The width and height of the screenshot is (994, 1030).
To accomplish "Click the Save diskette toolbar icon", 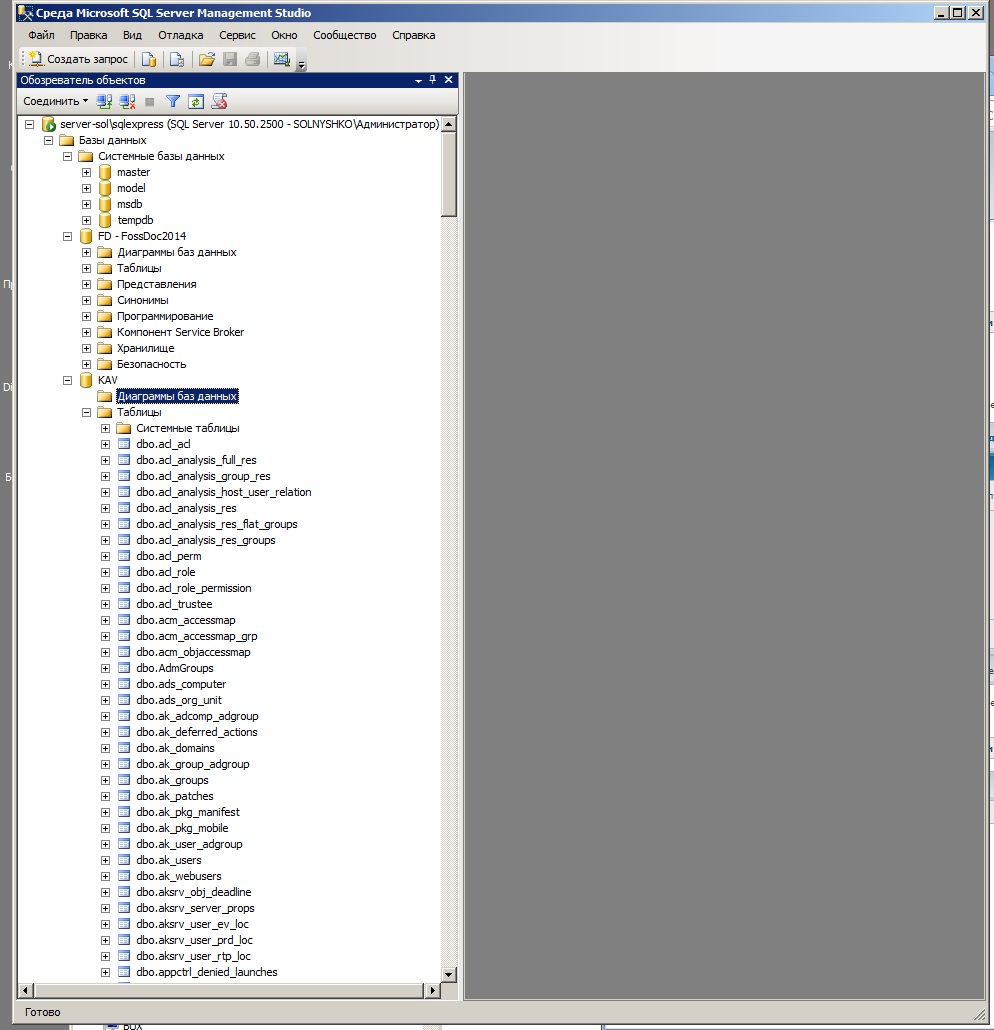I will 230,59.
